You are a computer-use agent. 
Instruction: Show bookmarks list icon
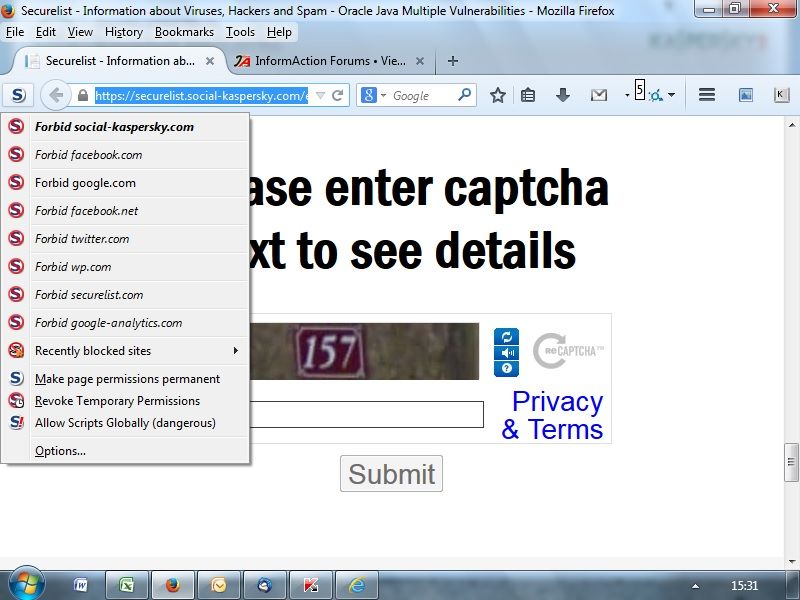coord(528,95)
